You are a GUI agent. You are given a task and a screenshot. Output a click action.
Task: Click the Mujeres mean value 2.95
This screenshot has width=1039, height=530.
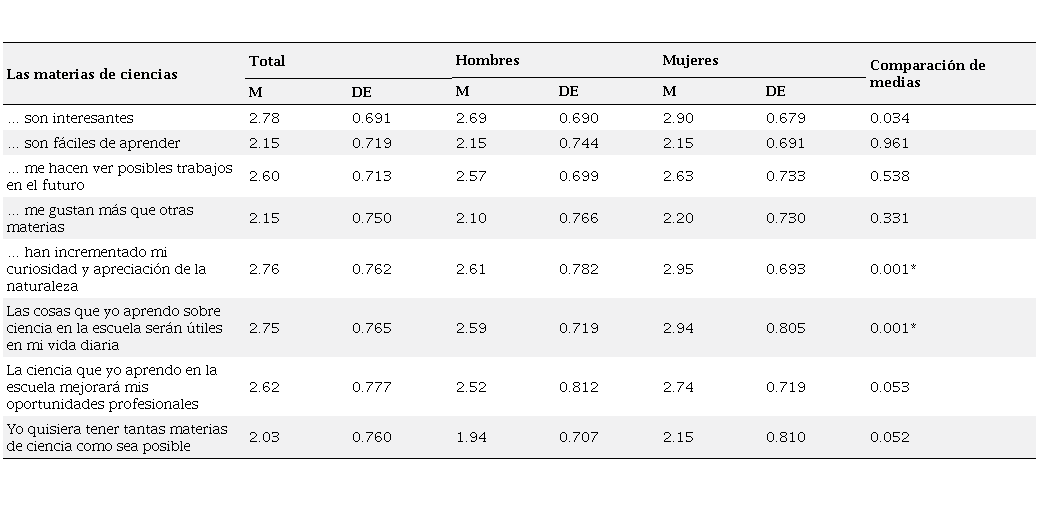(677, 269)
